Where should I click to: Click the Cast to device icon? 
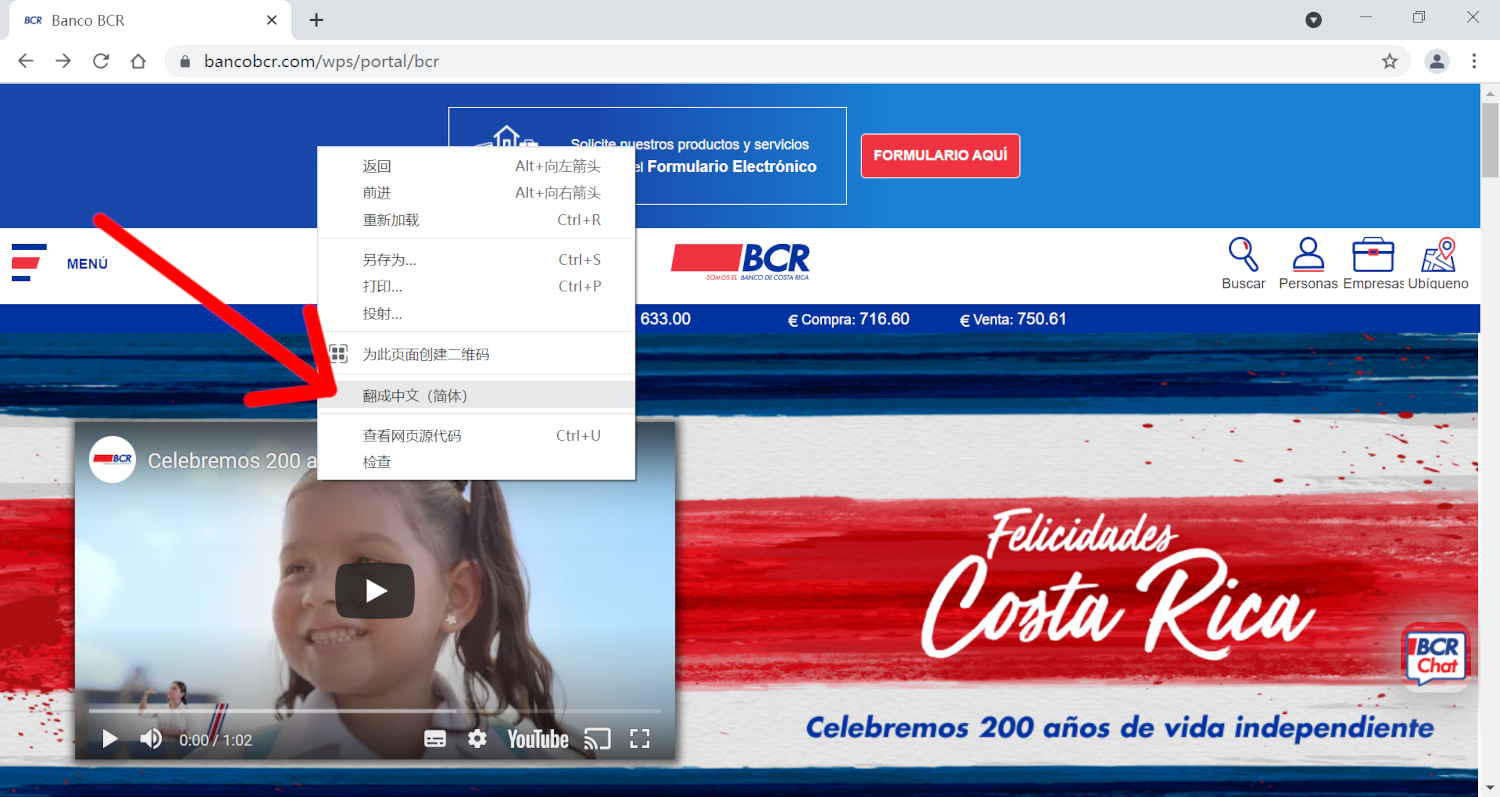pyautogui.click(x=597, y=739)
